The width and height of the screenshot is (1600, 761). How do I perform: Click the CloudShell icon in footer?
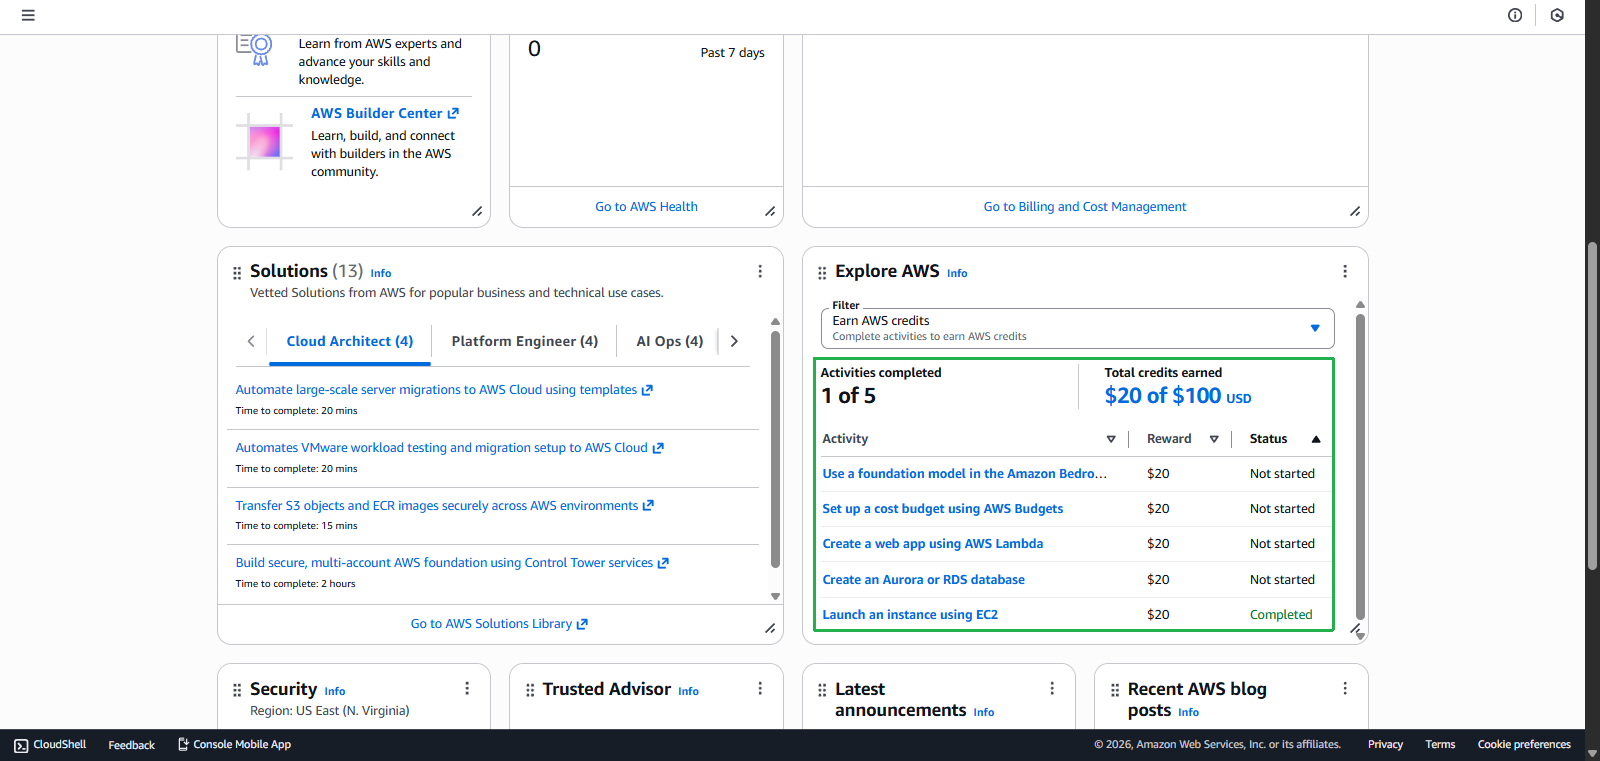[21, 745]
